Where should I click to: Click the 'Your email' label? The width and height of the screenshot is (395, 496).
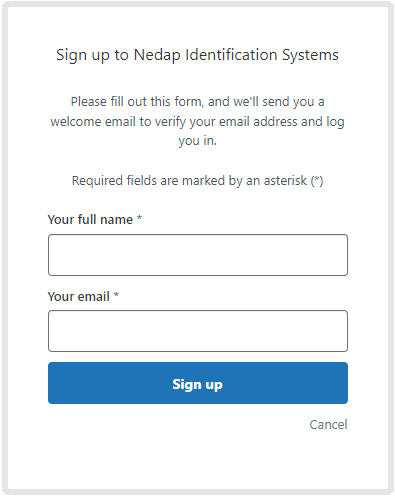pyautogui.click(x=79, y=296)
